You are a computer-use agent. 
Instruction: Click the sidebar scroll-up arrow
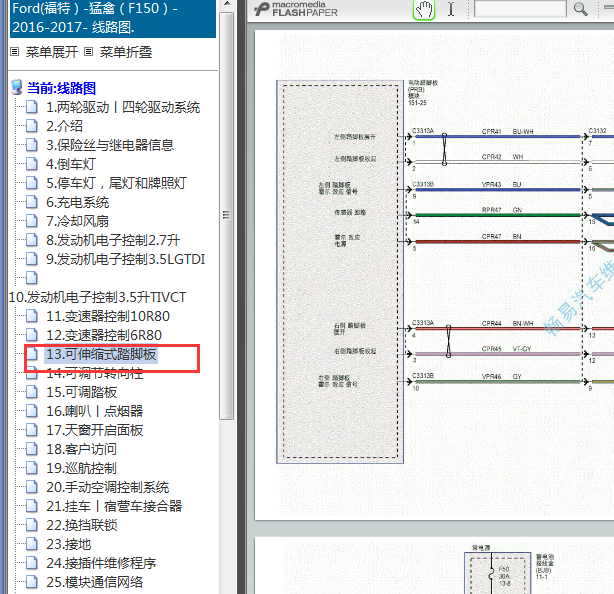227,5
